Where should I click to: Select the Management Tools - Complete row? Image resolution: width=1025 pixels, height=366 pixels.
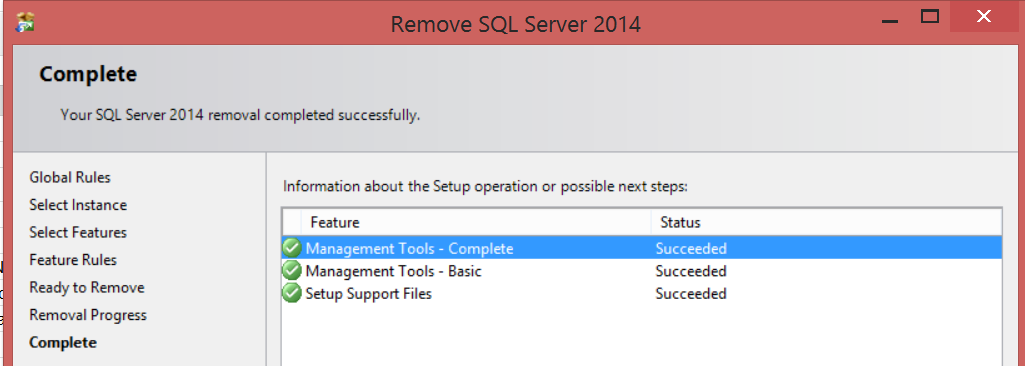coord(642,248)
